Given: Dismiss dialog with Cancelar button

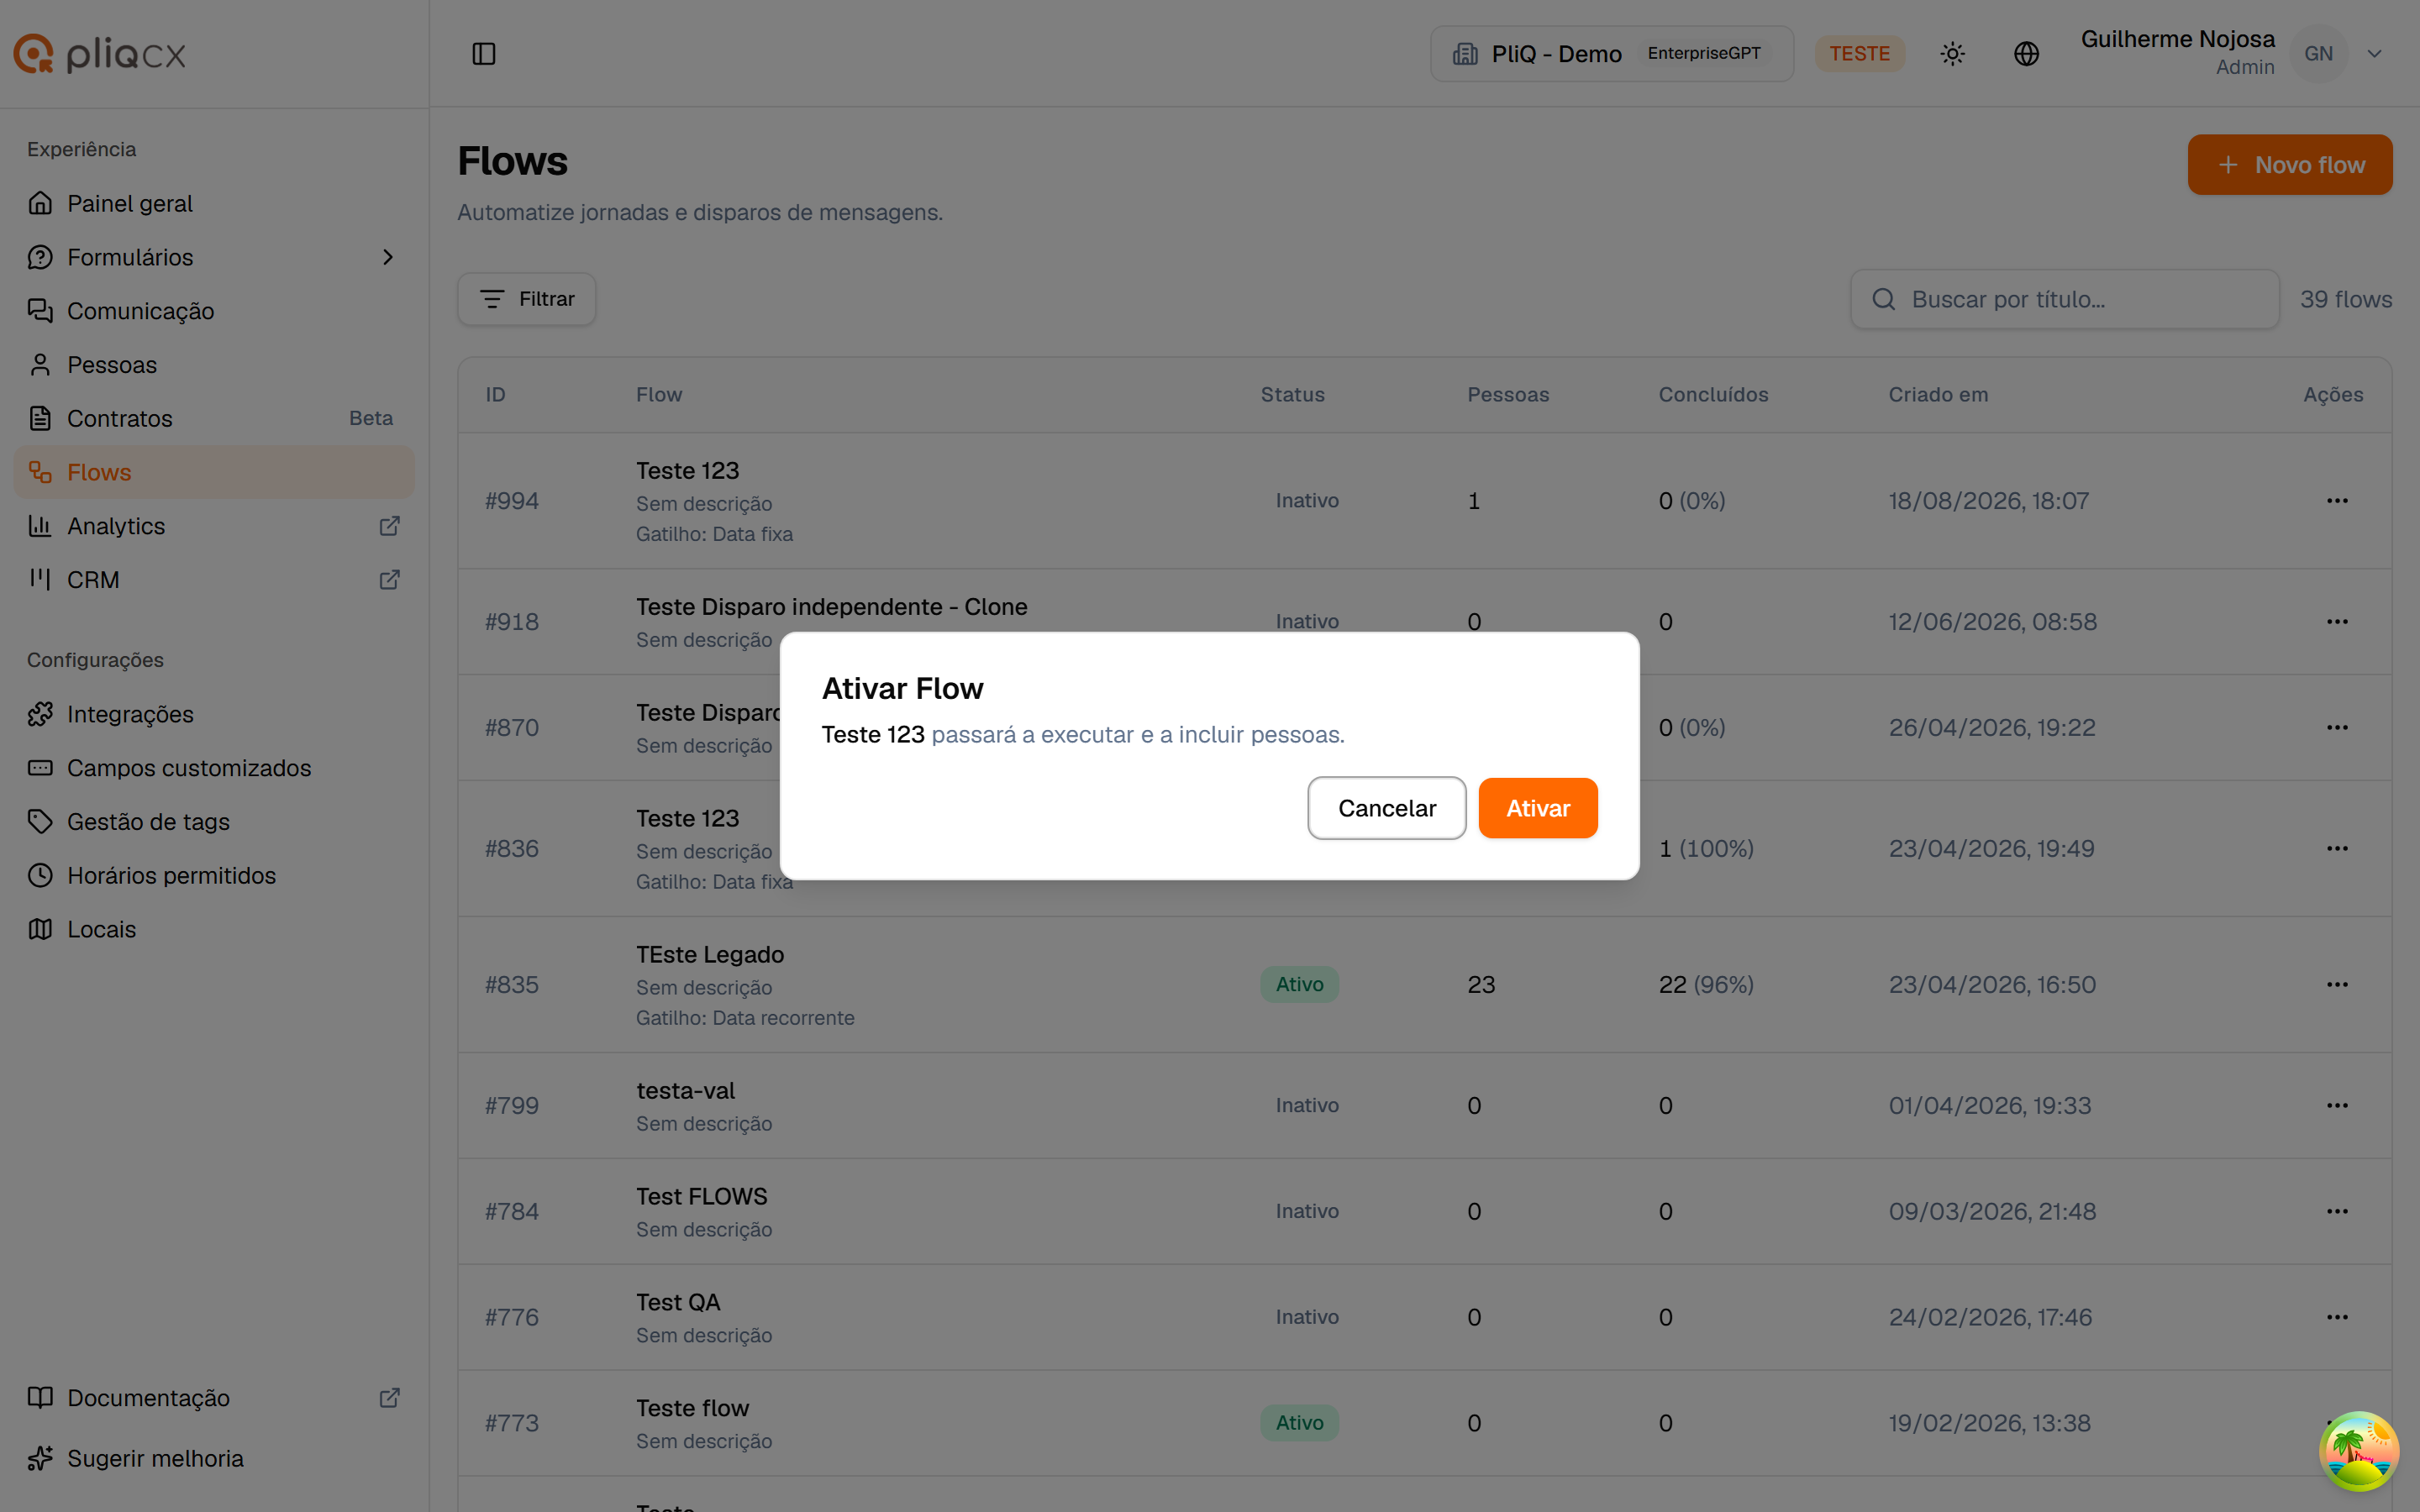Looking at the screenshot, I should [x=1387, y=808].
